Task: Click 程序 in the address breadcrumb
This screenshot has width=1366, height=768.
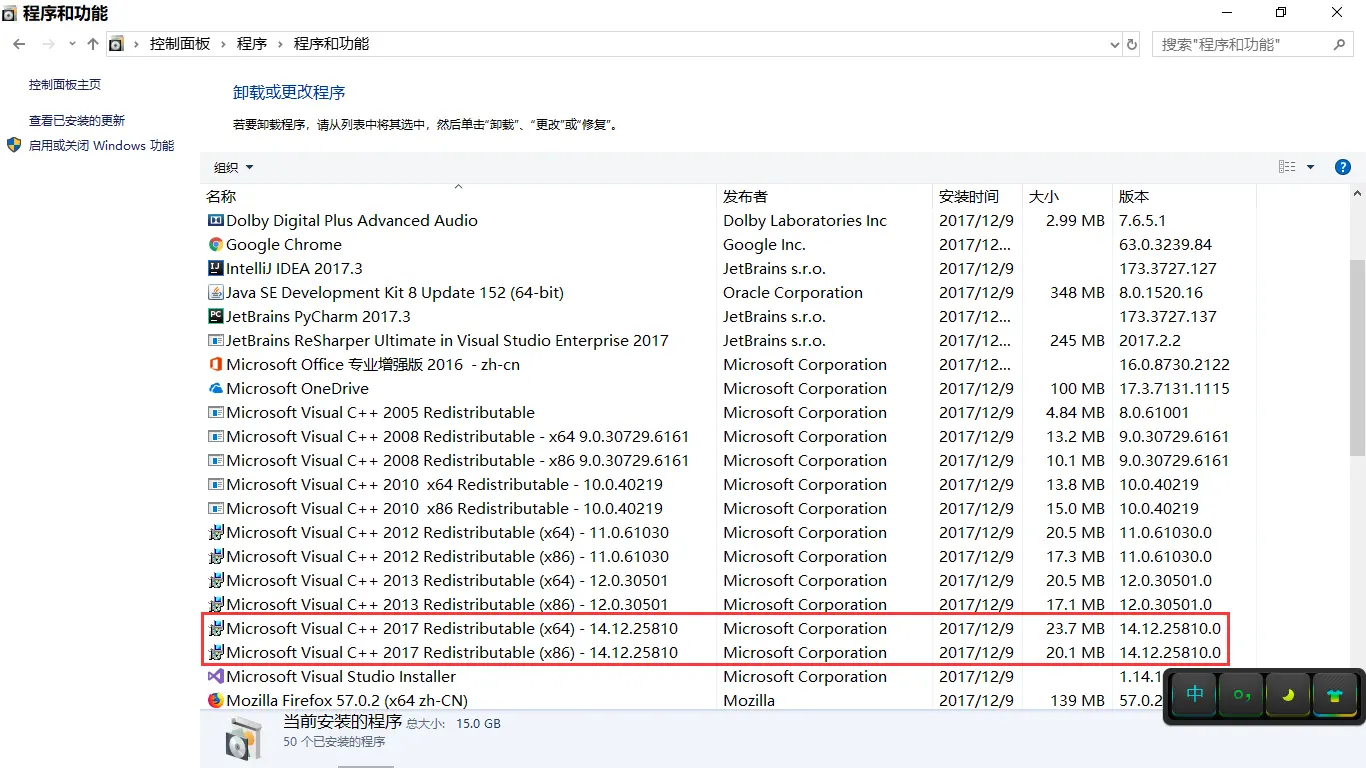Action: coord(252,44)
